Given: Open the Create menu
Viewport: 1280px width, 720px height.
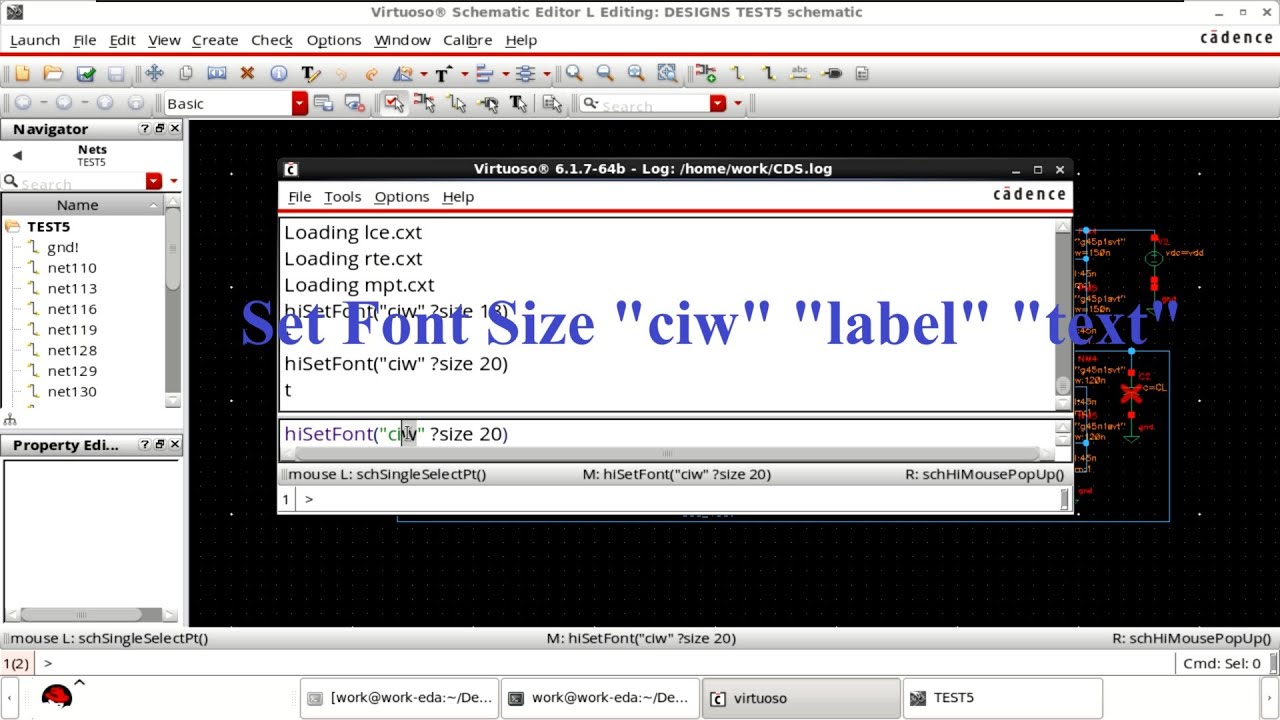Looking at the screenshot, I should pos(215,40).
